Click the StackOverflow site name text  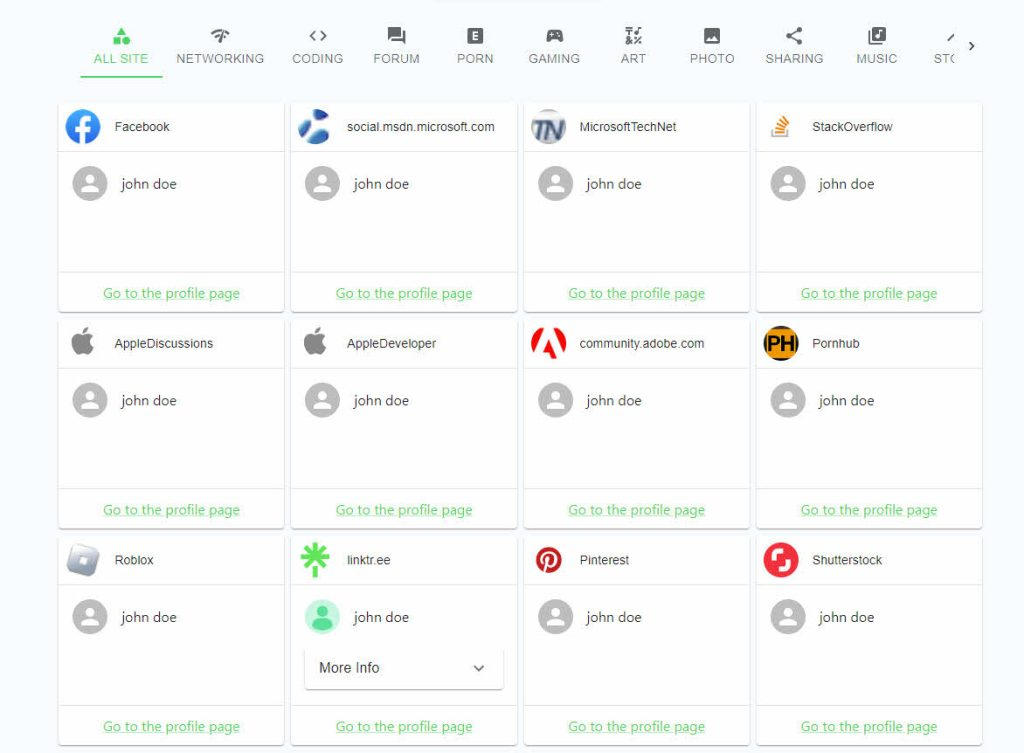(x=852, y=127)
